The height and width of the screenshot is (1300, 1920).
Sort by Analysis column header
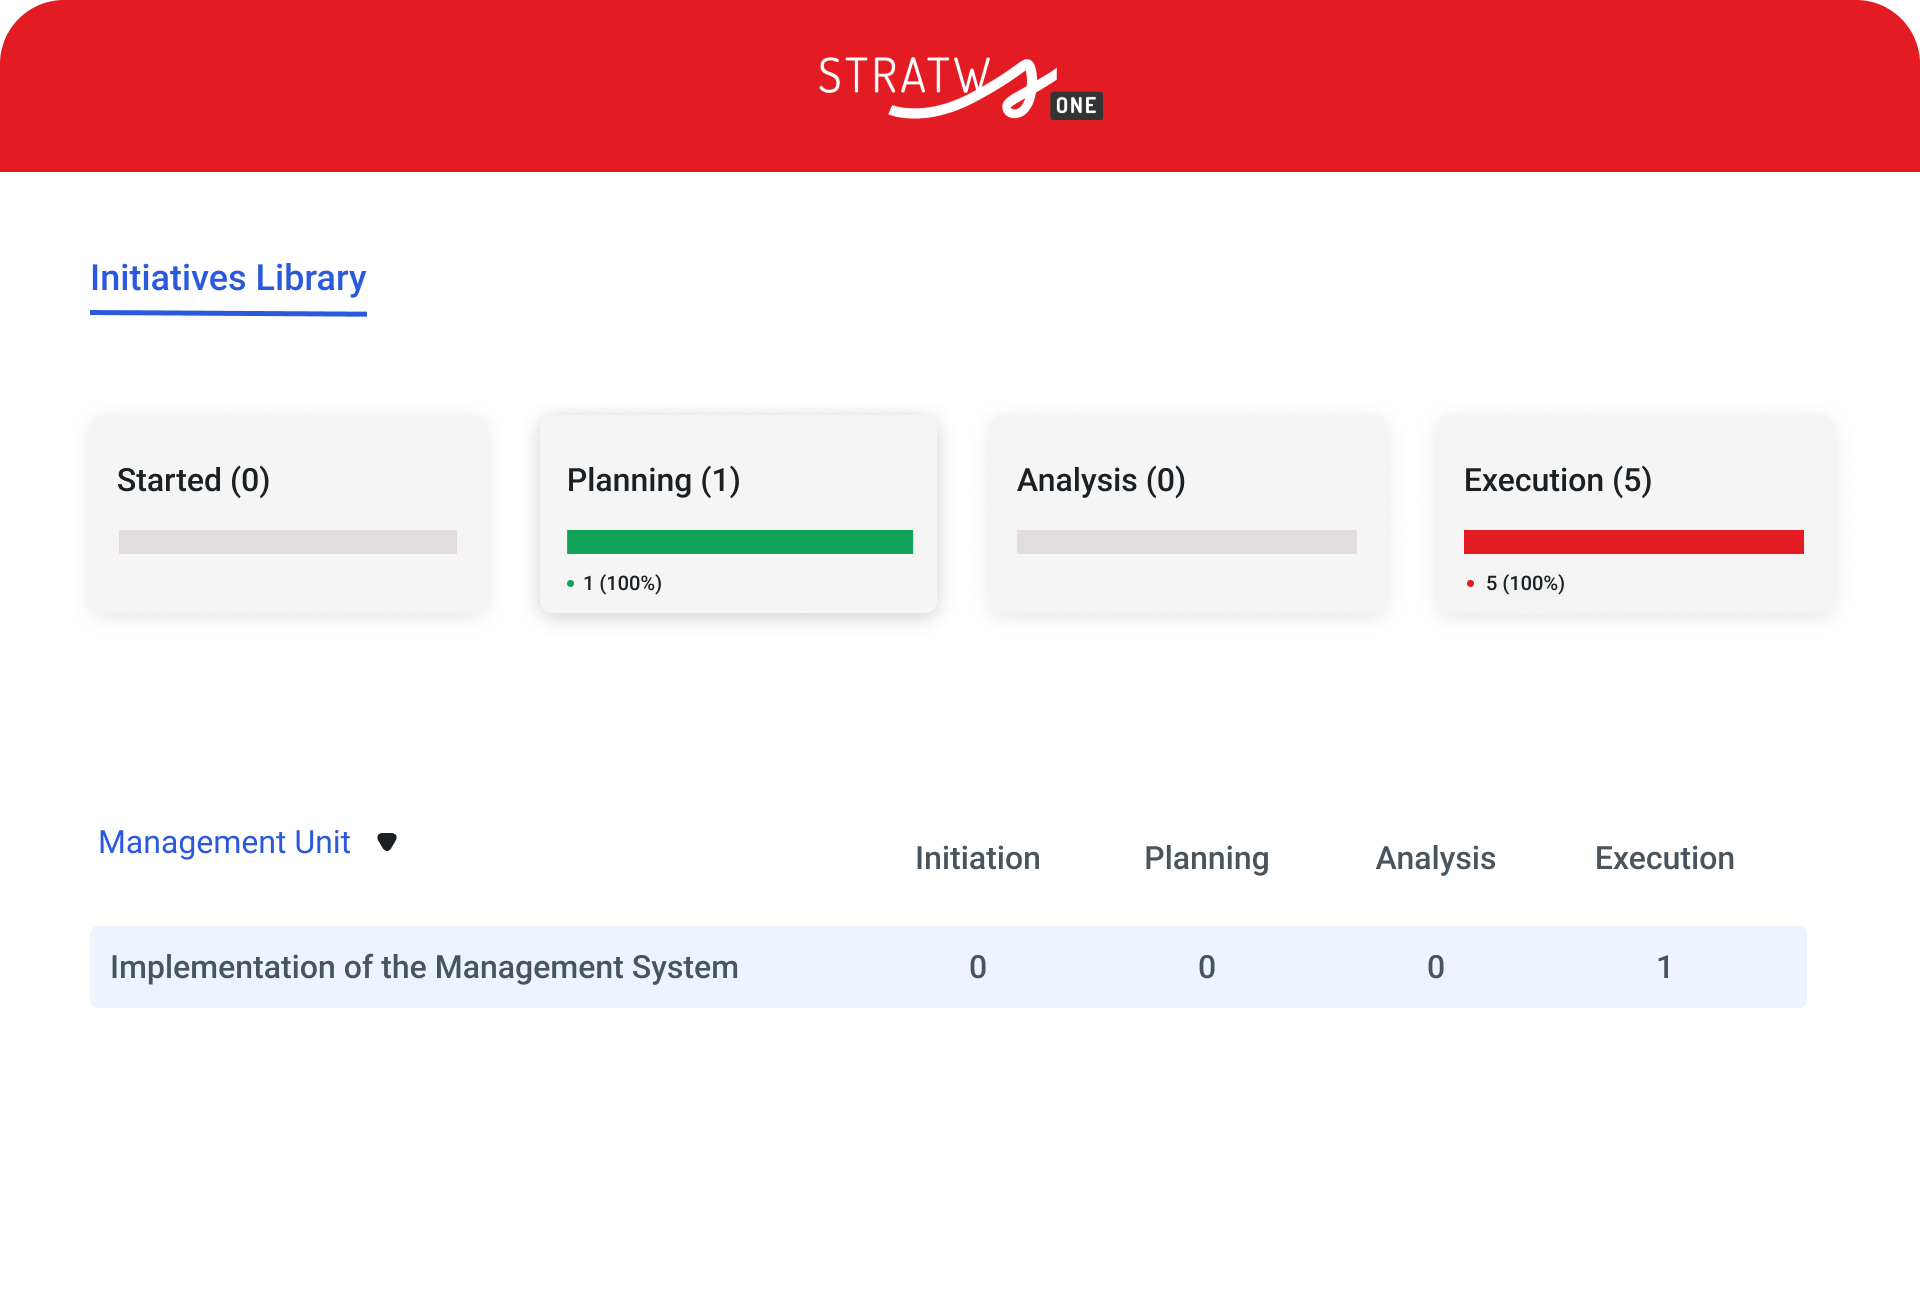coord(1435,858)
